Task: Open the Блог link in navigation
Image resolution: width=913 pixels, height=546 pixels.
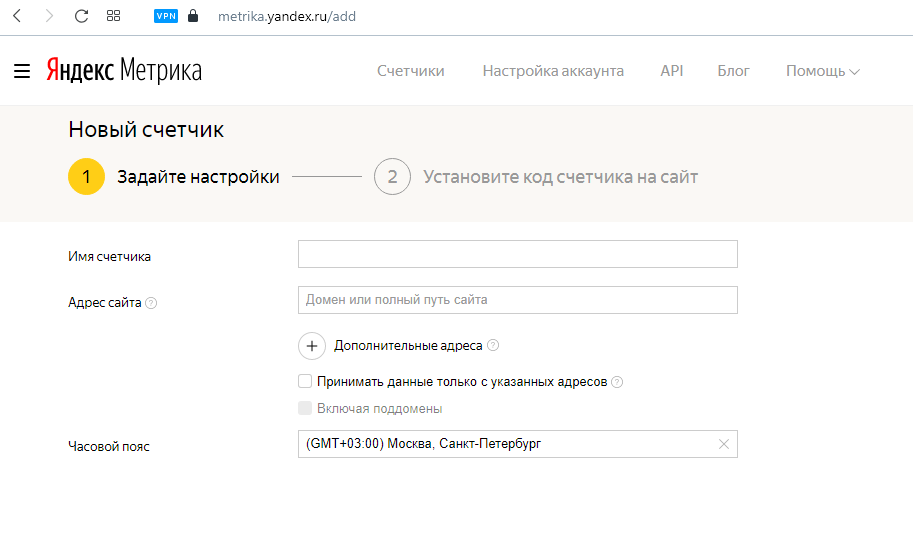Action: click(733, 71)
